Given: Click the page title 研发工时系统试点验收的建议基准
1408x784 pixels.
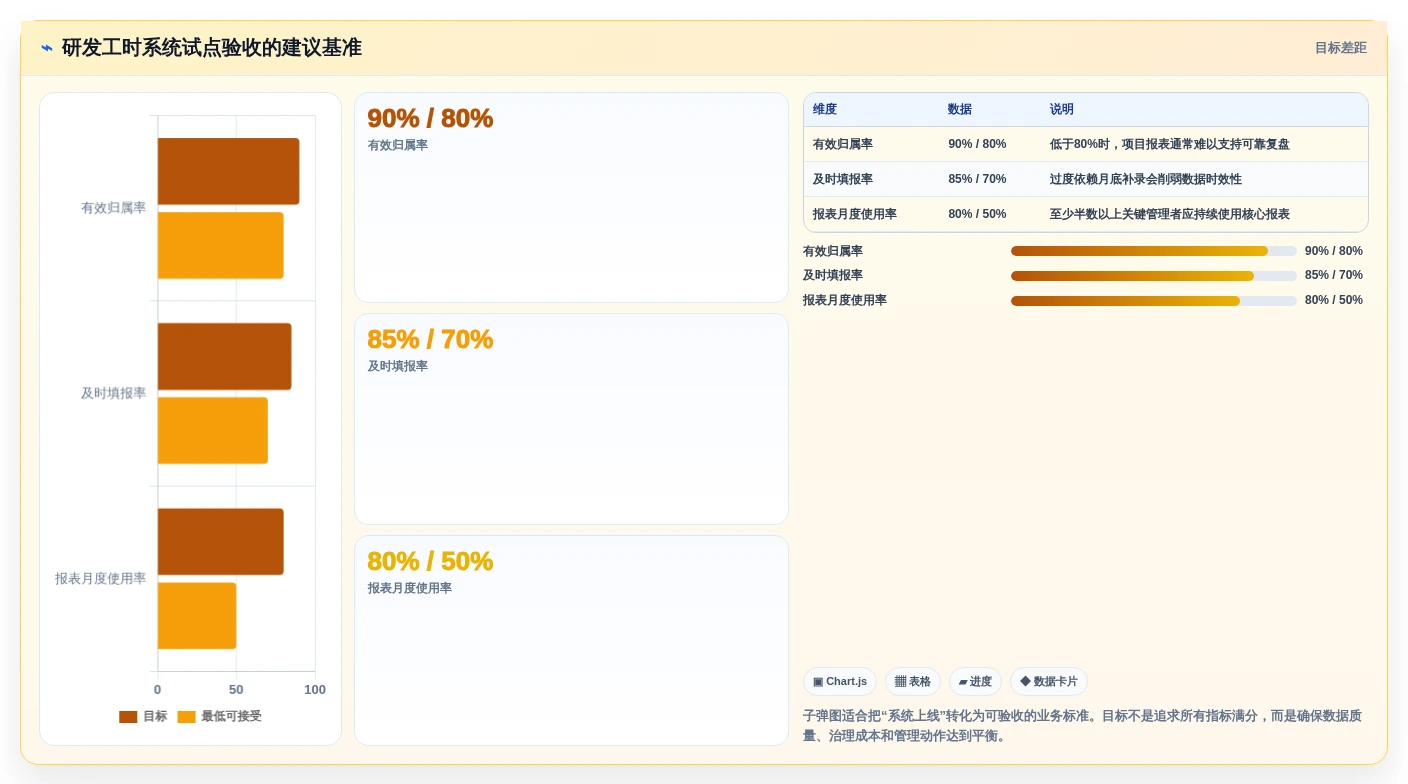Looking at the screenshot, I should (x=212, y=48).
